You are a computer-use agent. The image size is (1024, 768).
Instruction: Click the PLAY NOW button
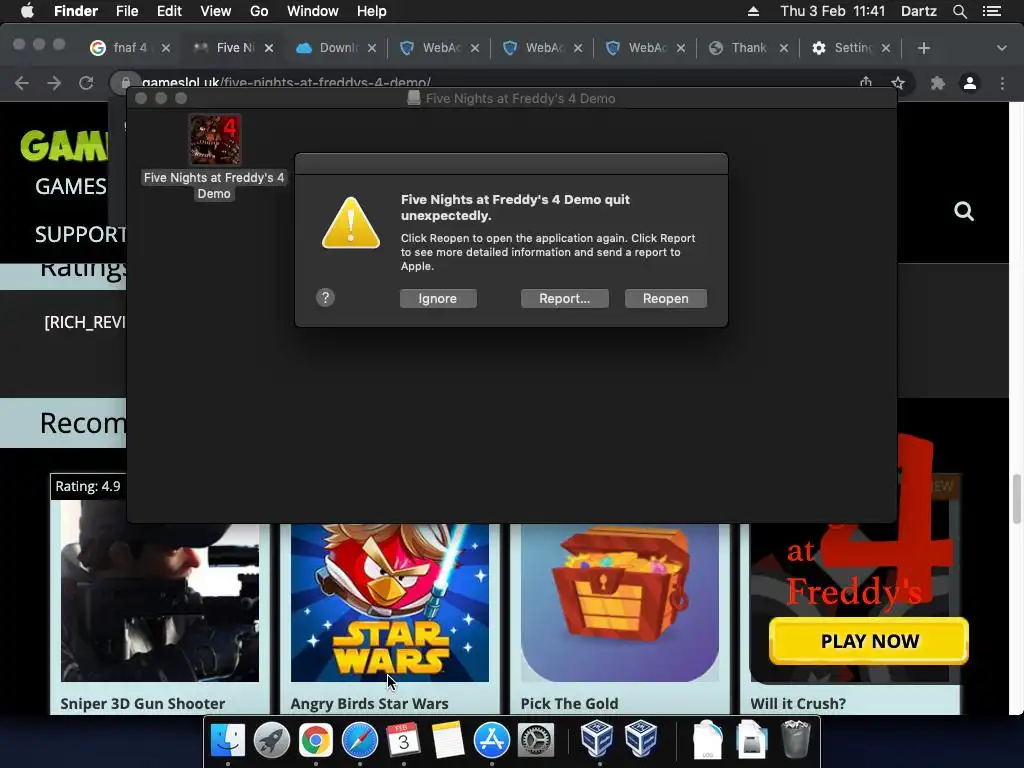(x=869, y=641)
